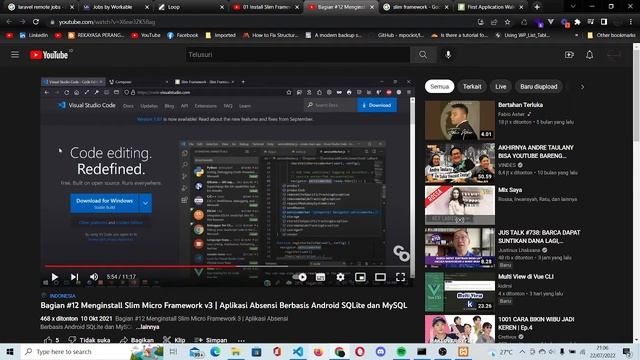Select the Live filter chip
Image resolution: width=640 pixels, height=360 pixels.
click(x=500, y=87)
